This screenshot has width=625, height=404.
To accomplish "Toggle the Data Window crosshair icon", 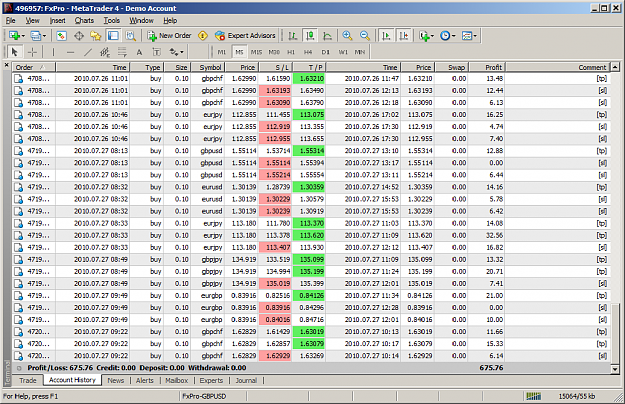I will [x=79, y=36].
